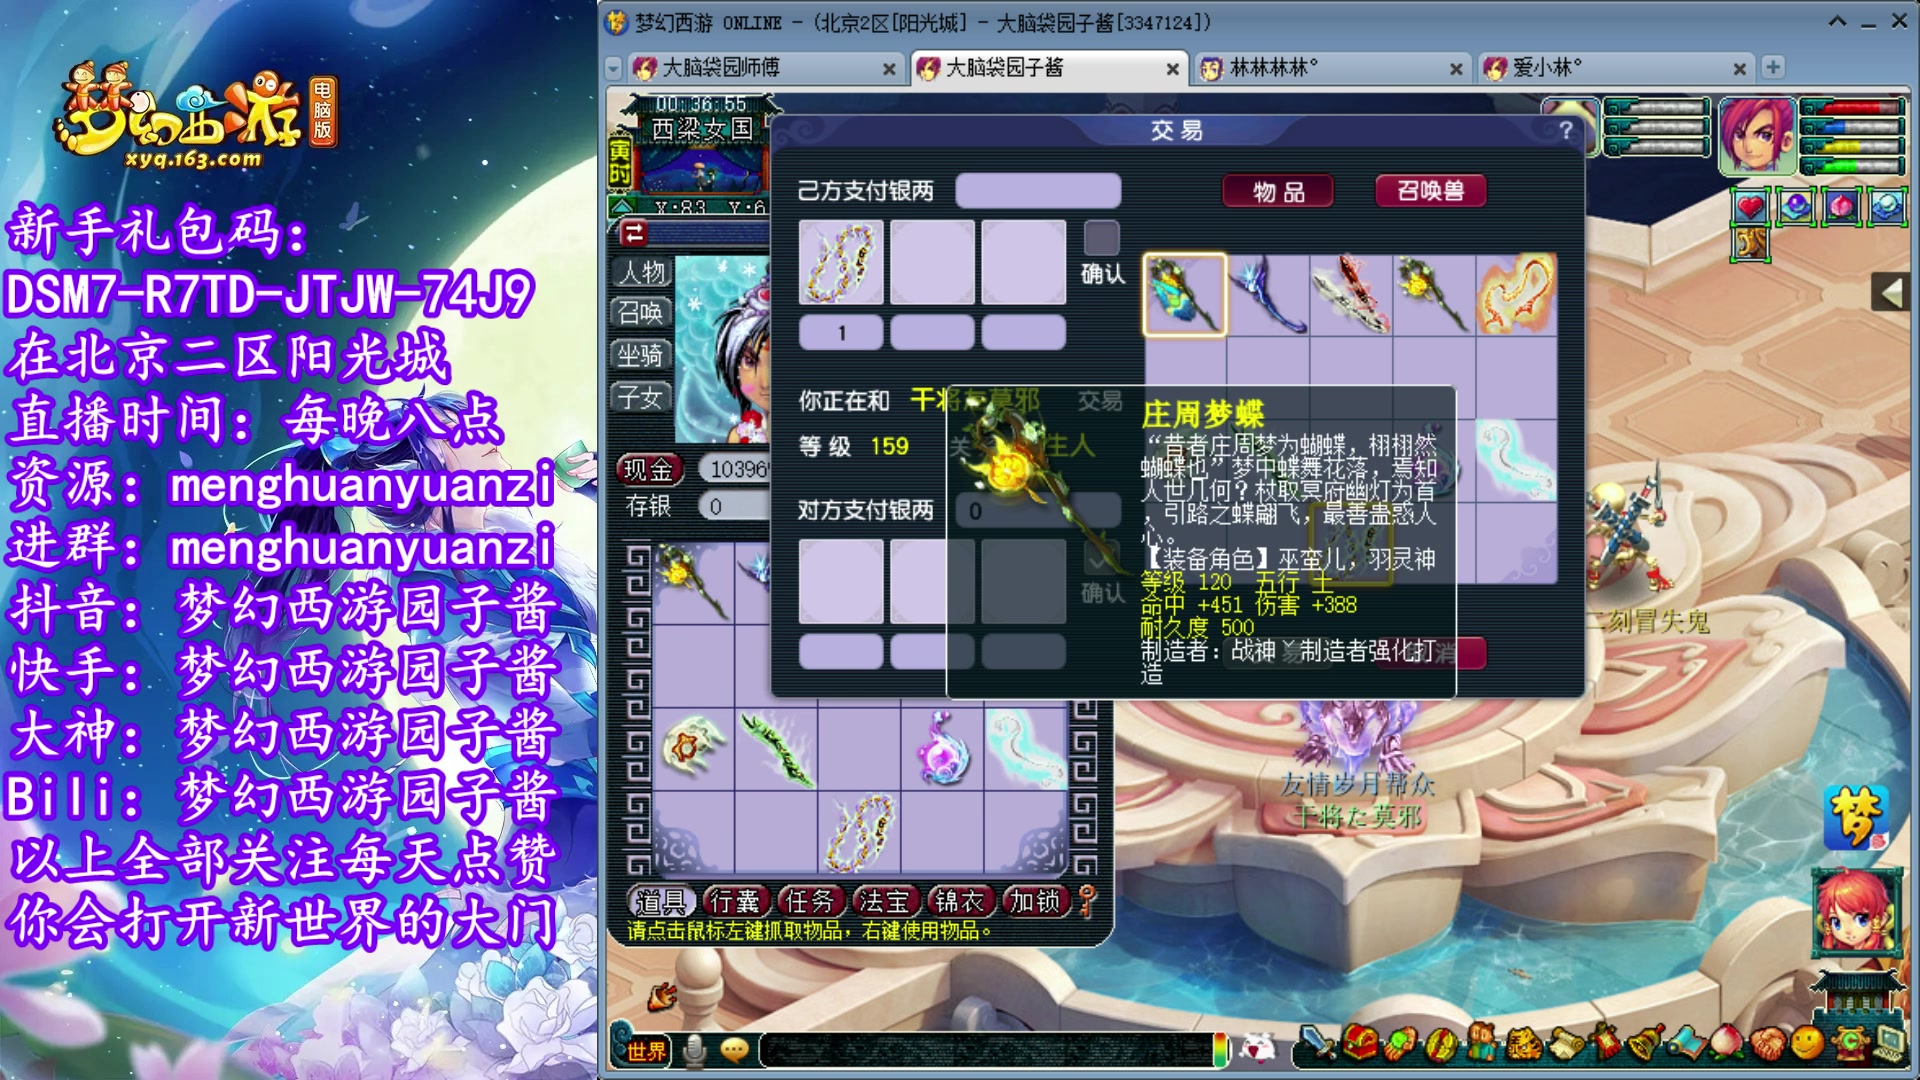Select the red sword in trade item grid
Image resolution: width=1920 pixels, height=1080 pixels.
point(1351,294)
